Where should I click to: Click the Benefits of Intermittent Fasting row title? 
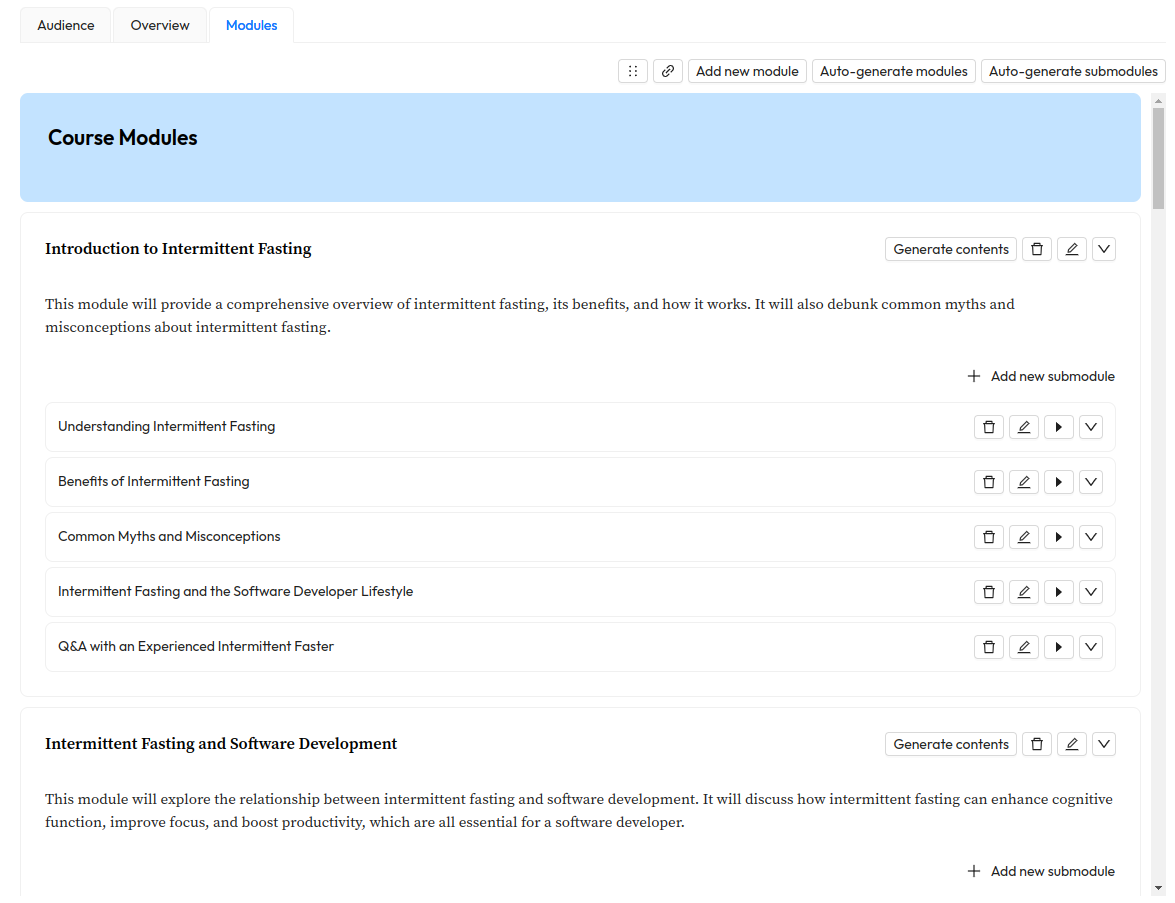pos(154,481)
